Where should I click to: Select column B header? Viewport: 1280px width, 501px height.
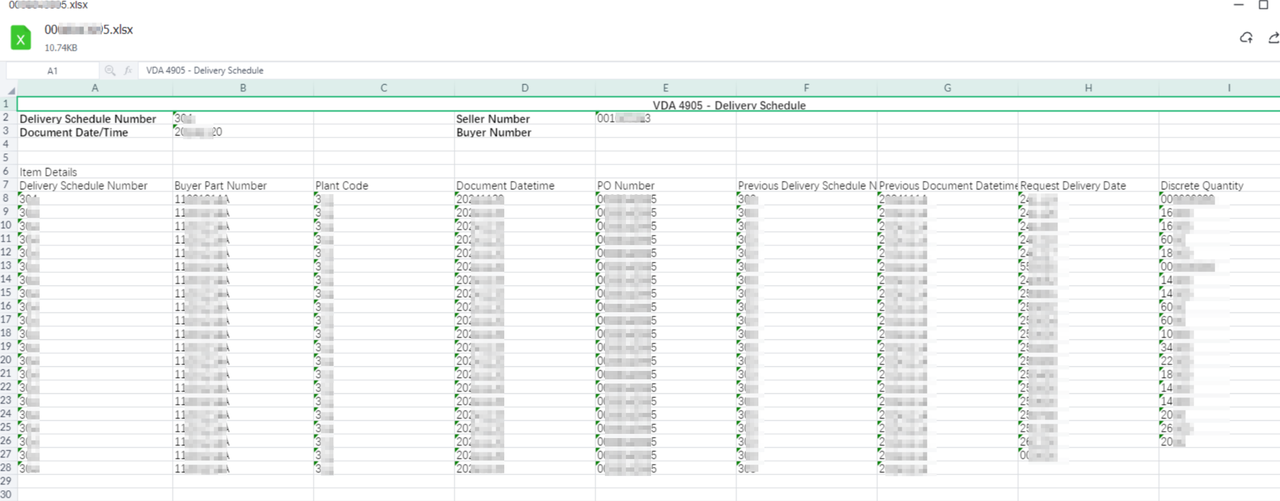243,89
